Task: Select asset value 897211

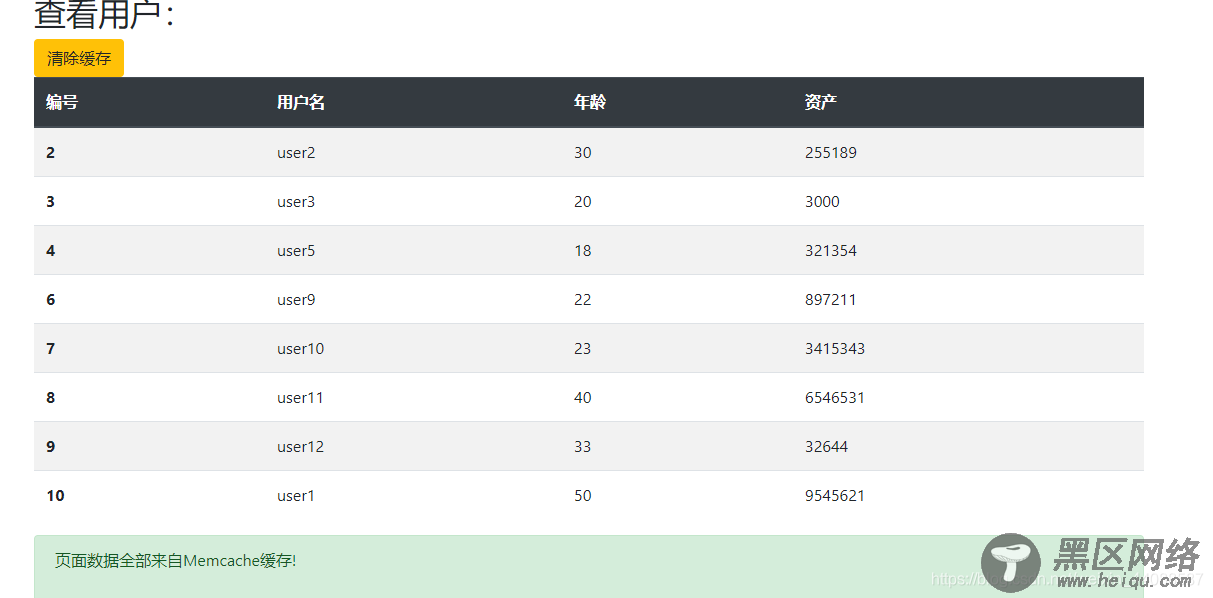Action: click(x=831, y=300)
